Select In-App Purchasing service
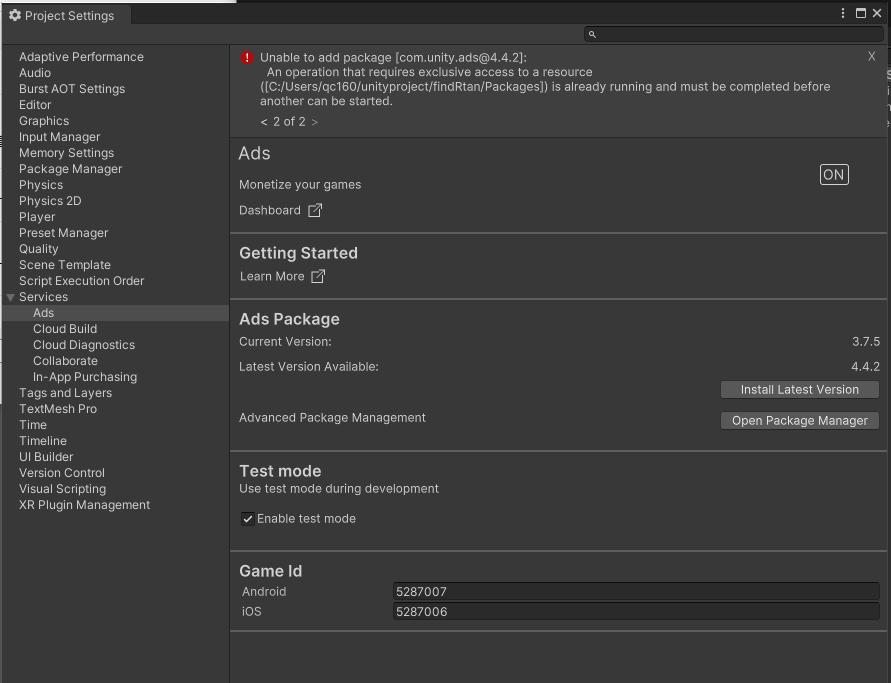The height and width of the screenshot is (683, 891). coord(85,377)
